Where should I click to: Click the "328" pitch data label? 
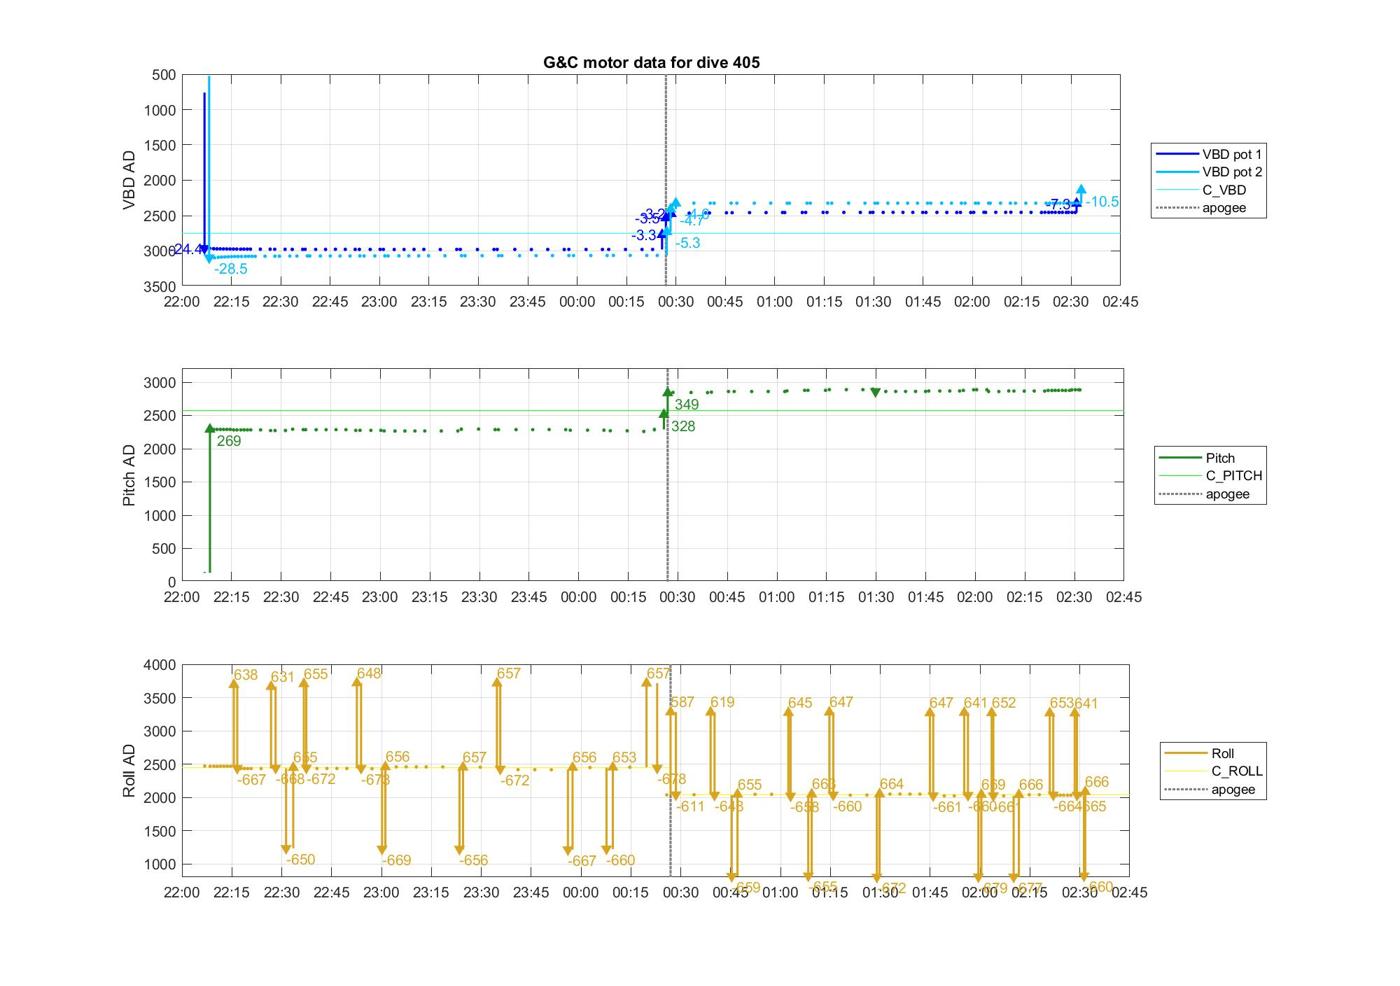(x=683, y=426)
